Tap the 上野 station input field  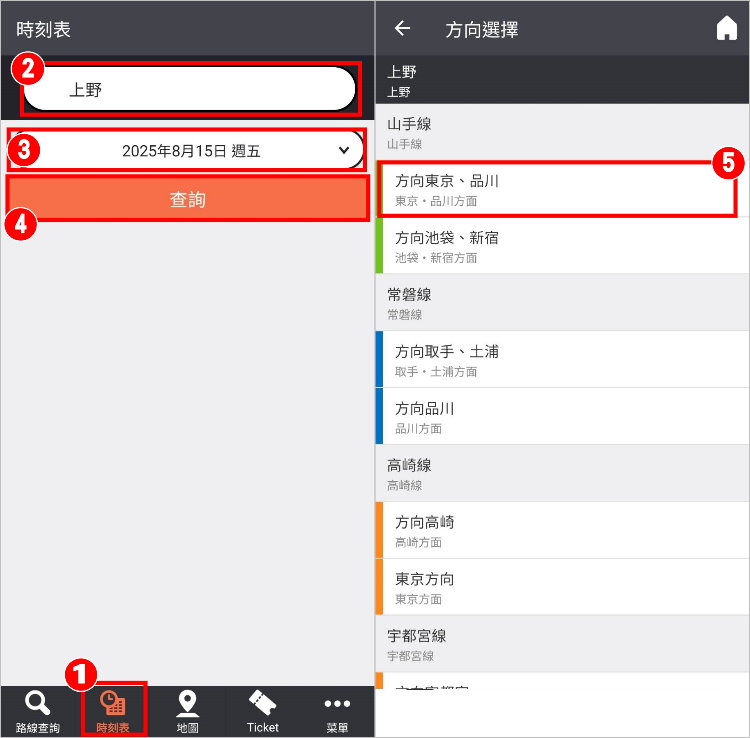pos(190,88)
